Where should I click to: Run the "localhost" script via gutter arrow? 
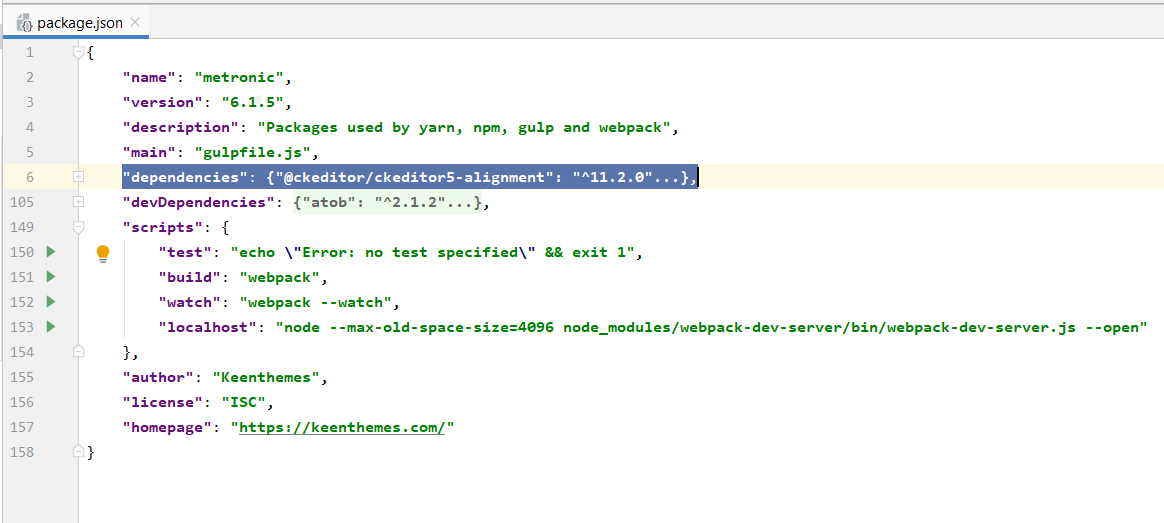coord(50,326)
